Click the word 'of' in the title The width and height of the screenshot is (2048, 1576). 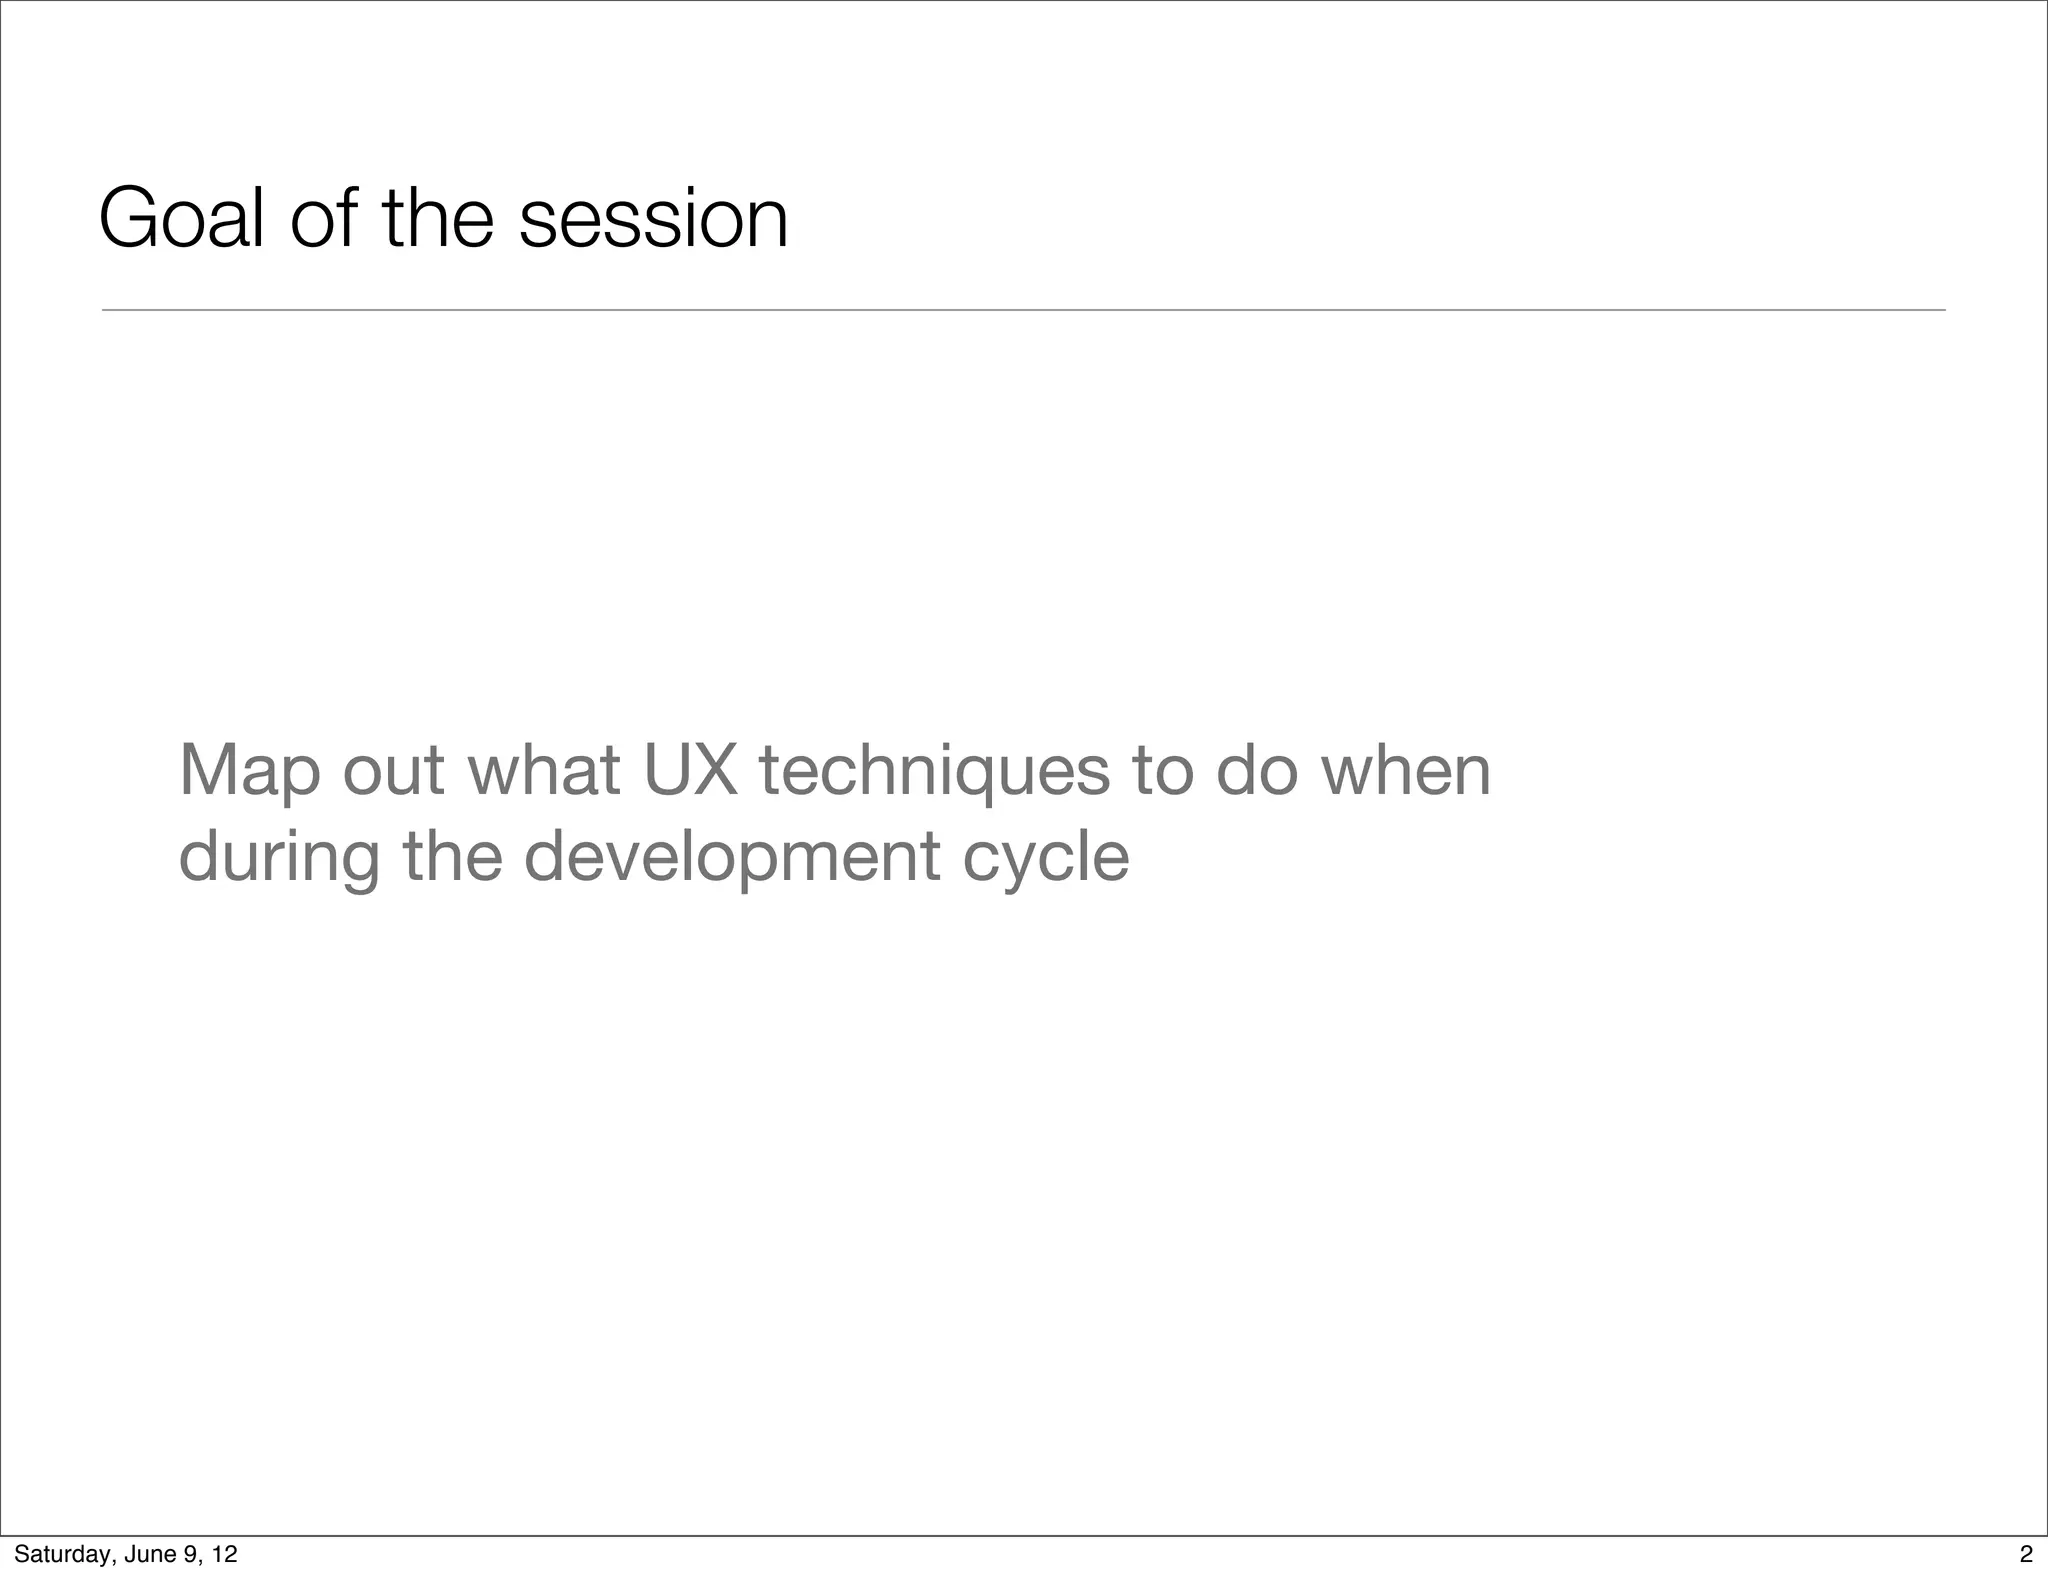(323, 218)
